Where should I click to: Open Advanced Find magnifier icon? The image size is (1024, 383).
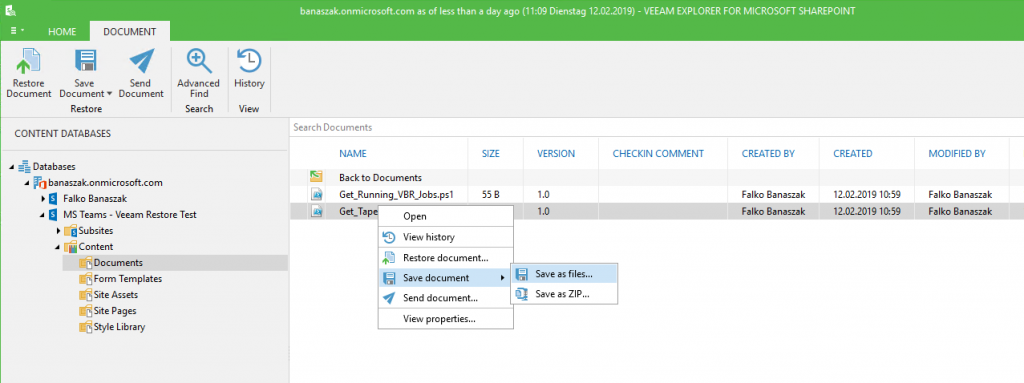(x=199, y=61)
